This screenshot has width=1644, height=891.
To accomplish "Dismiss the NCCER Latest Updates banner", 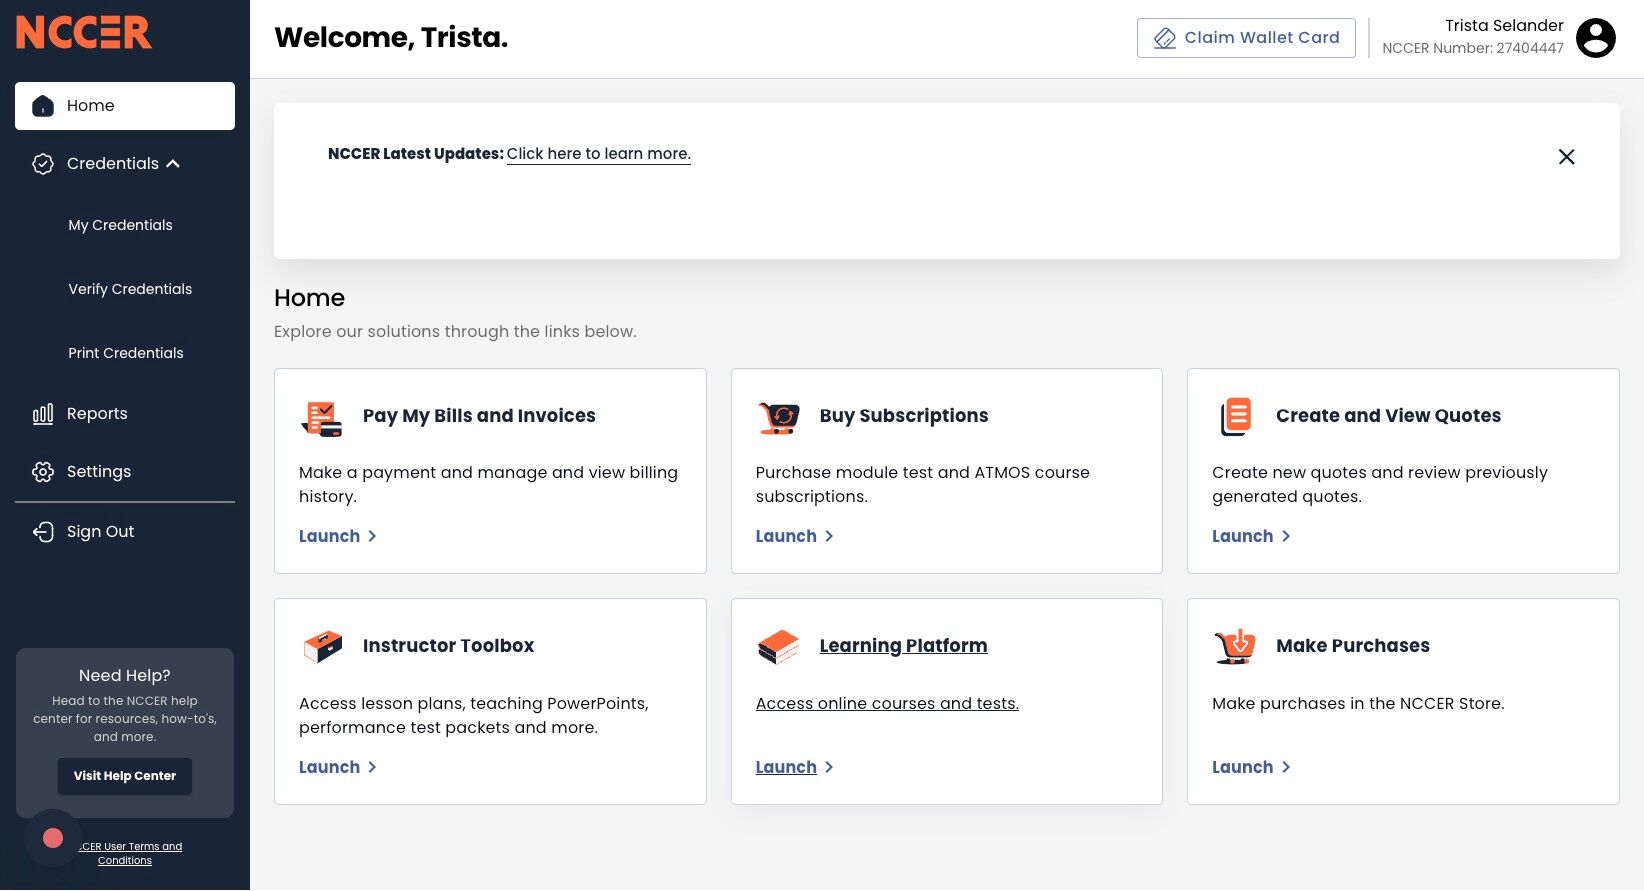I will point(1566,157).
